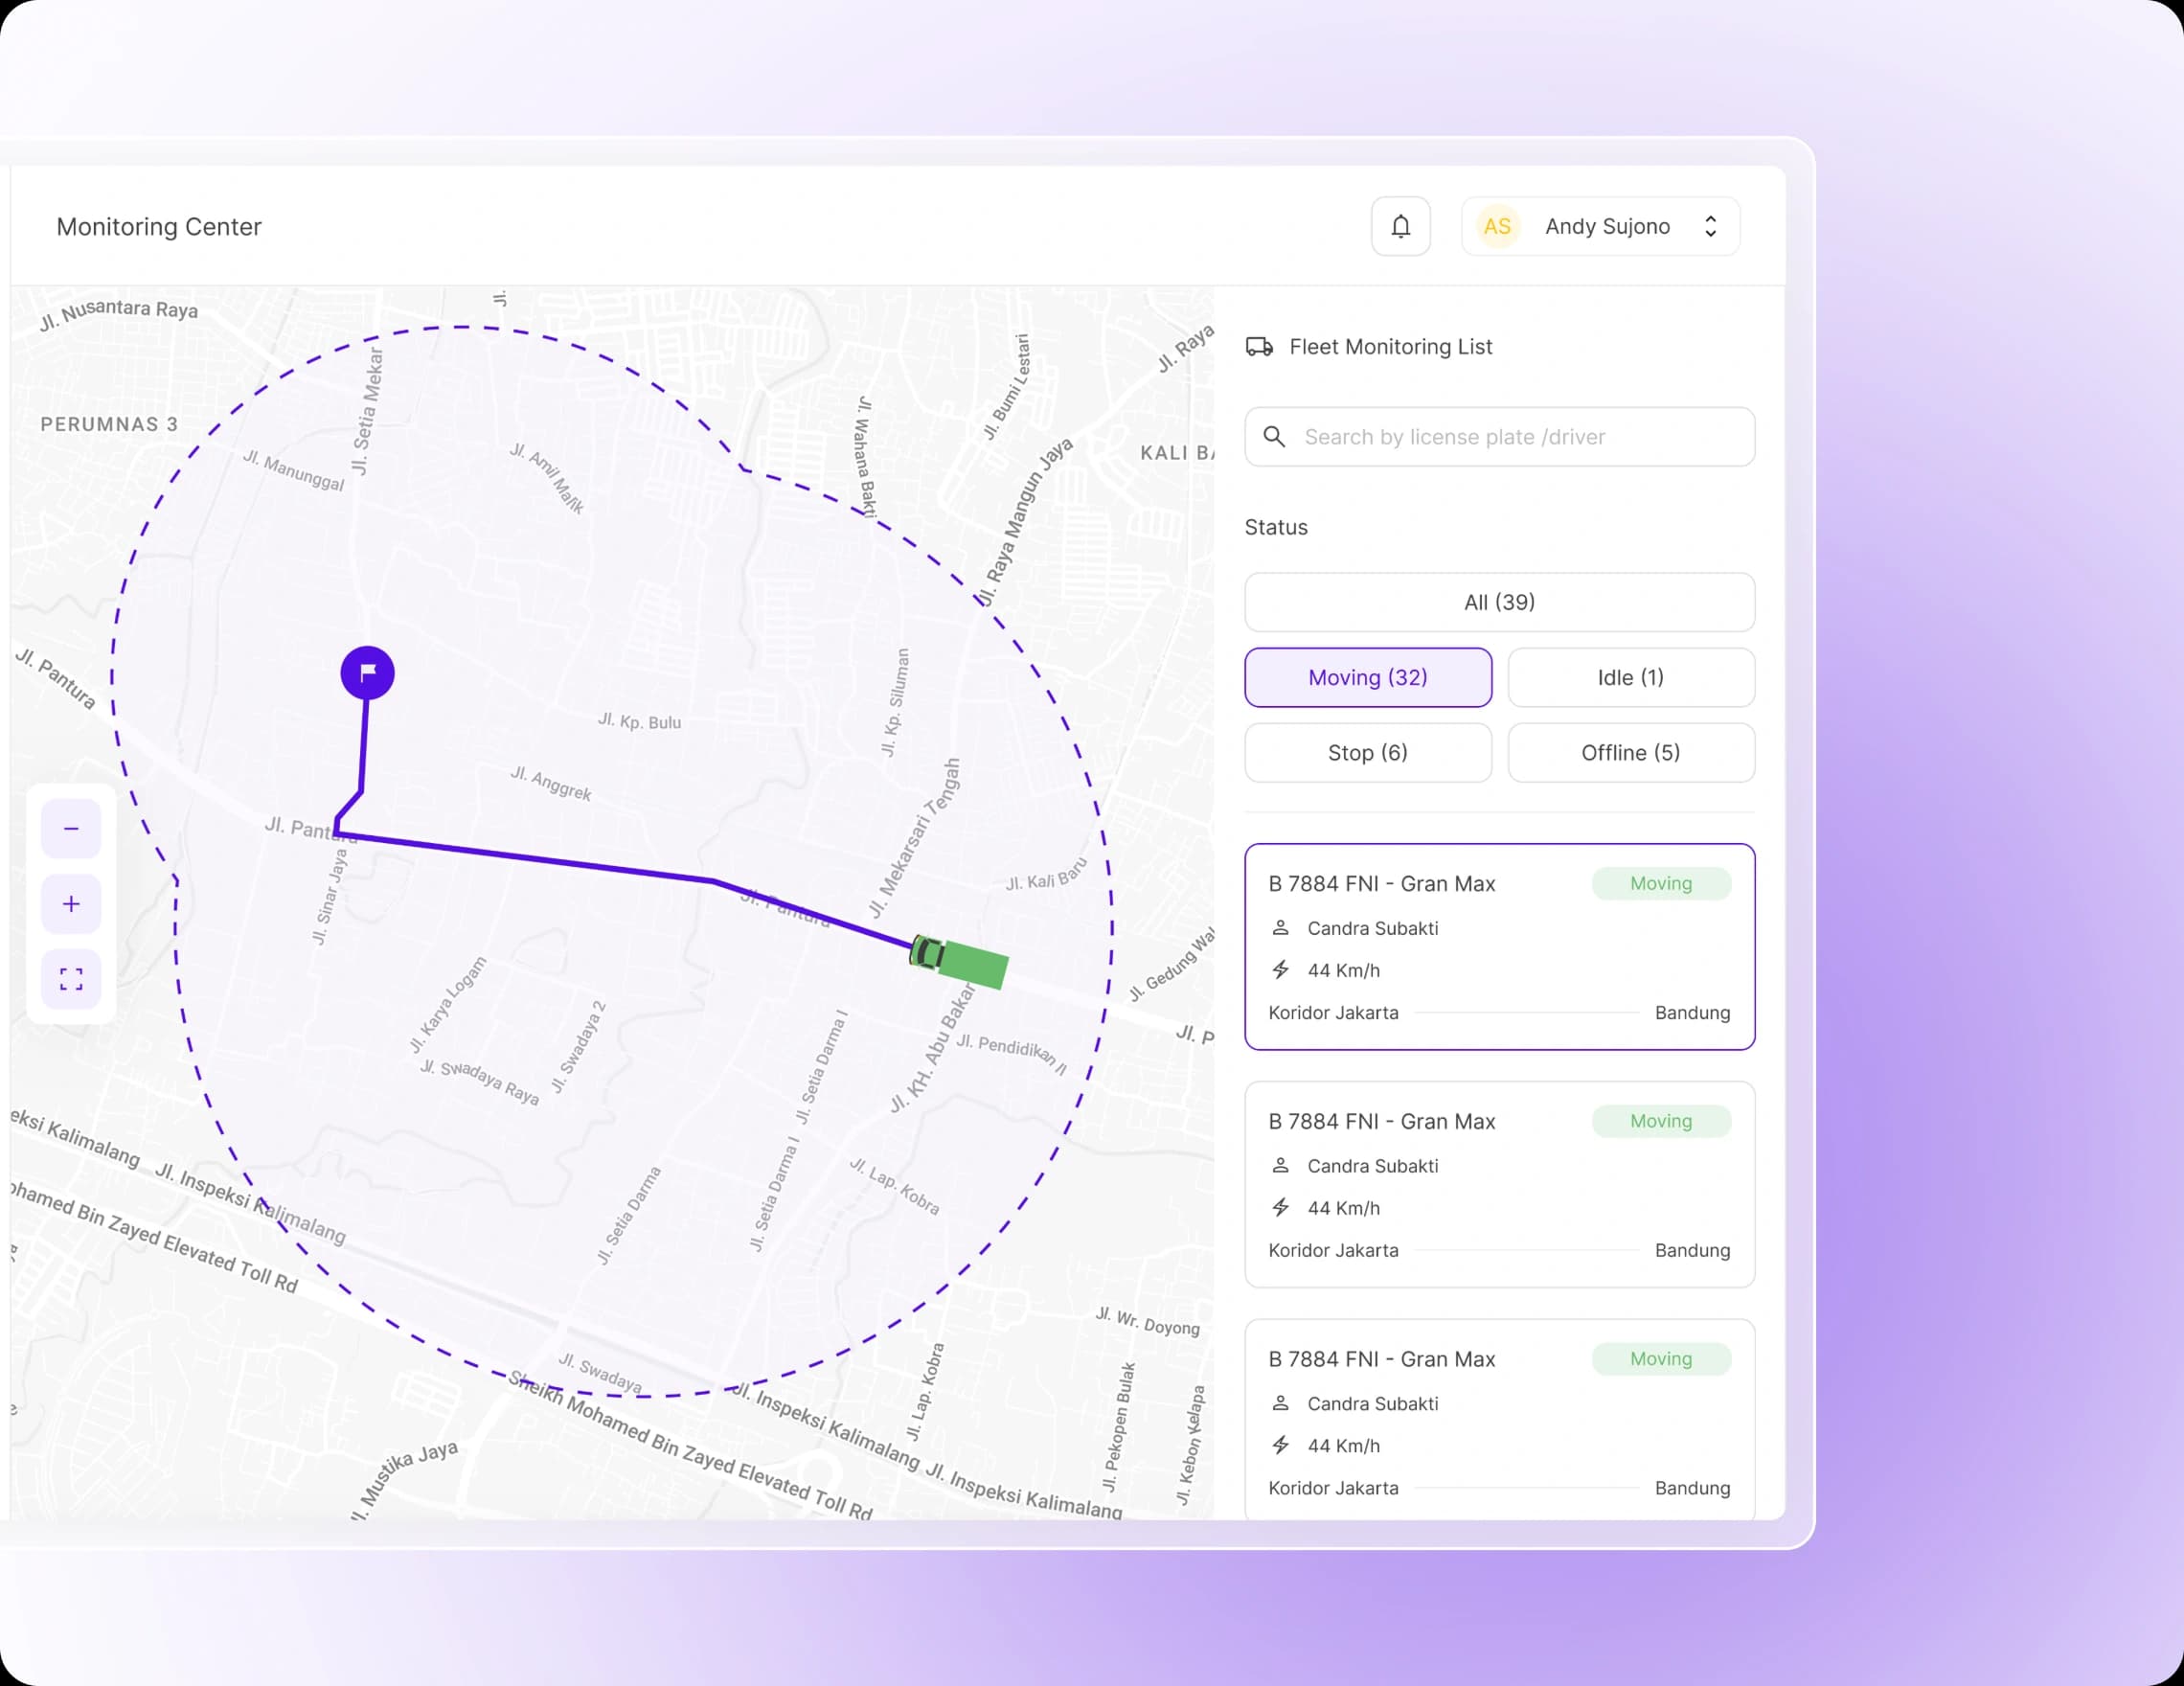
Task: Focus the license plate/driver search field
Action: pos(1499,437)
